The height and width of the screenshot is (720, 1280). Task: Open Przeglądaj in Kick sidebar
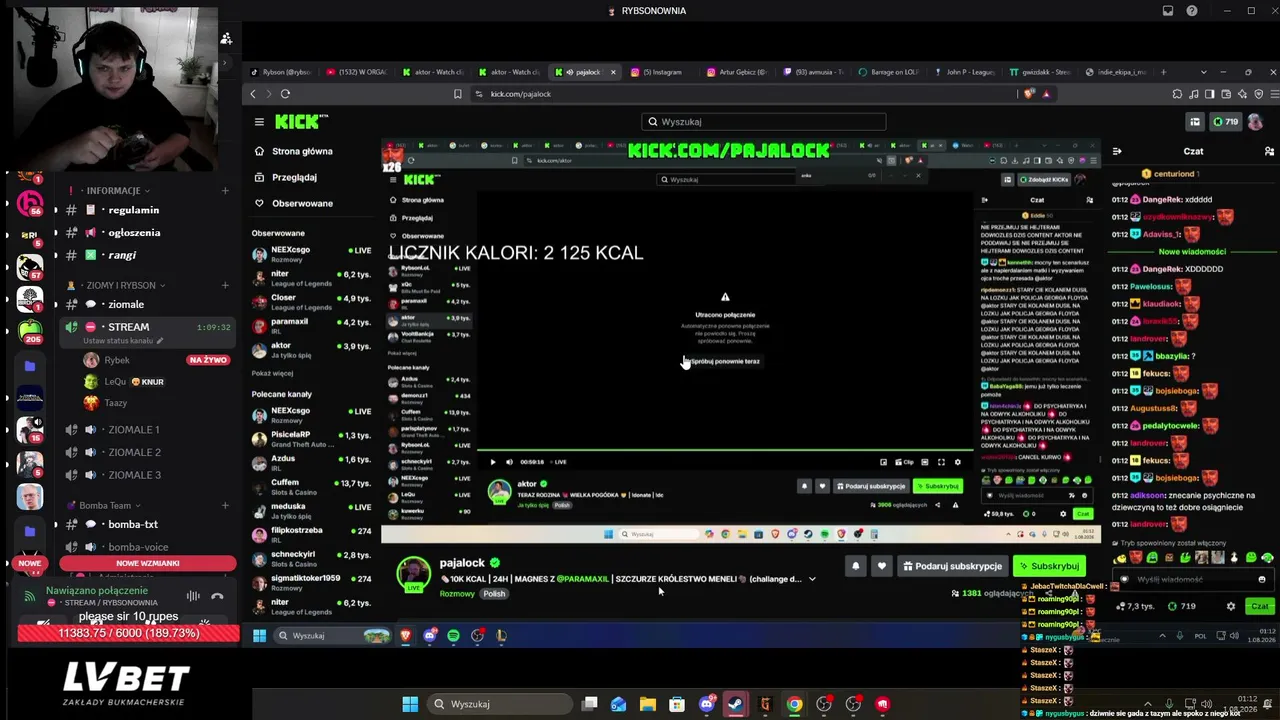pos(294,177)
